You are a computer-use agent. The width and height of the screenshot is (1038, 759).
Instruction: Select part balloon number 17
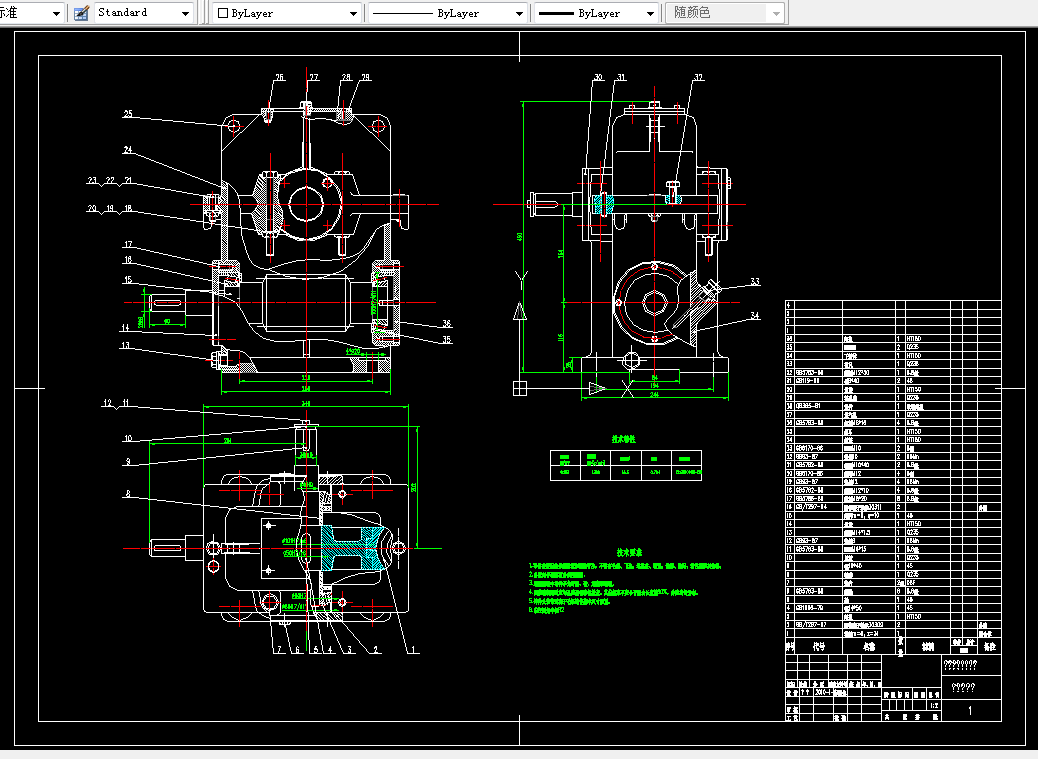(128, 245)
